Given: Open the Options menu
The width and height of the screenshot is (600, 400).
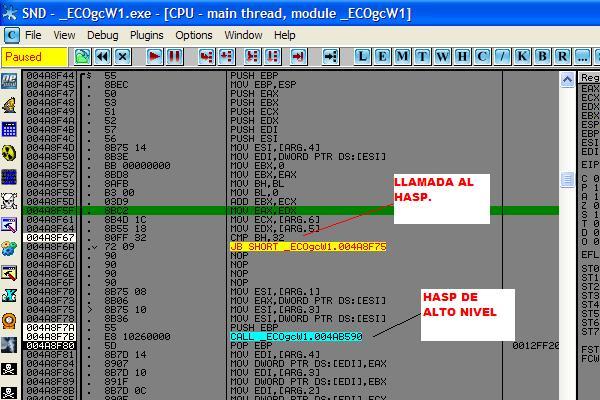Looking at the screenshot, I should [194, 35].
